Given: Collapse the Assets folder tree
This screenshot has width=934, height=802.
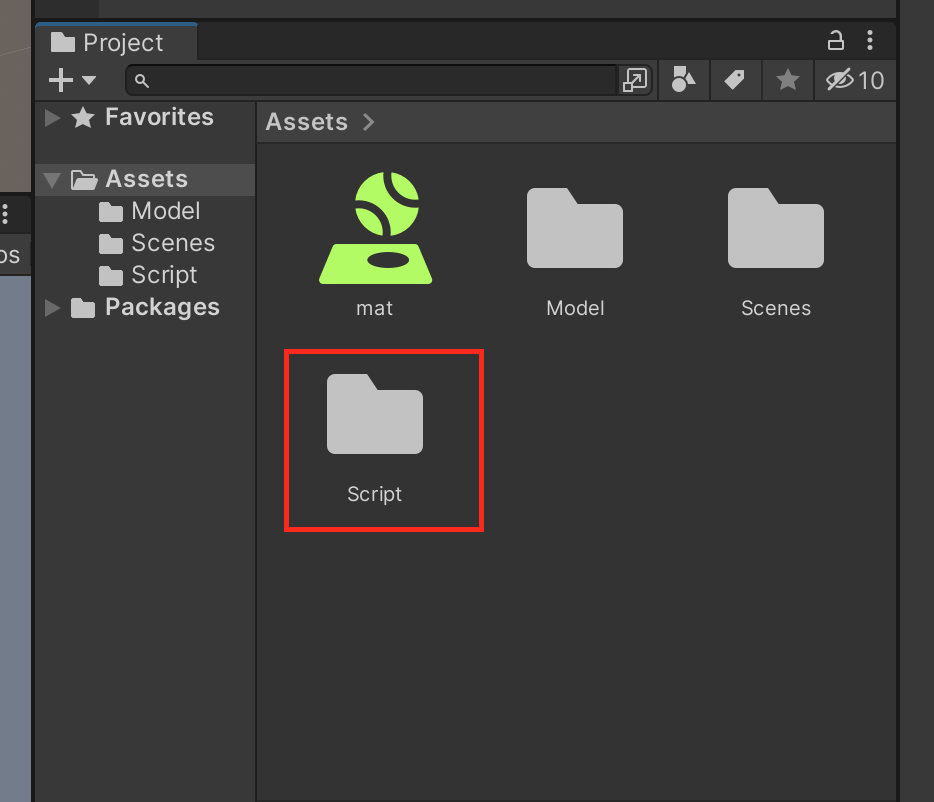Looking at the screenshot, I should point(53,180).
